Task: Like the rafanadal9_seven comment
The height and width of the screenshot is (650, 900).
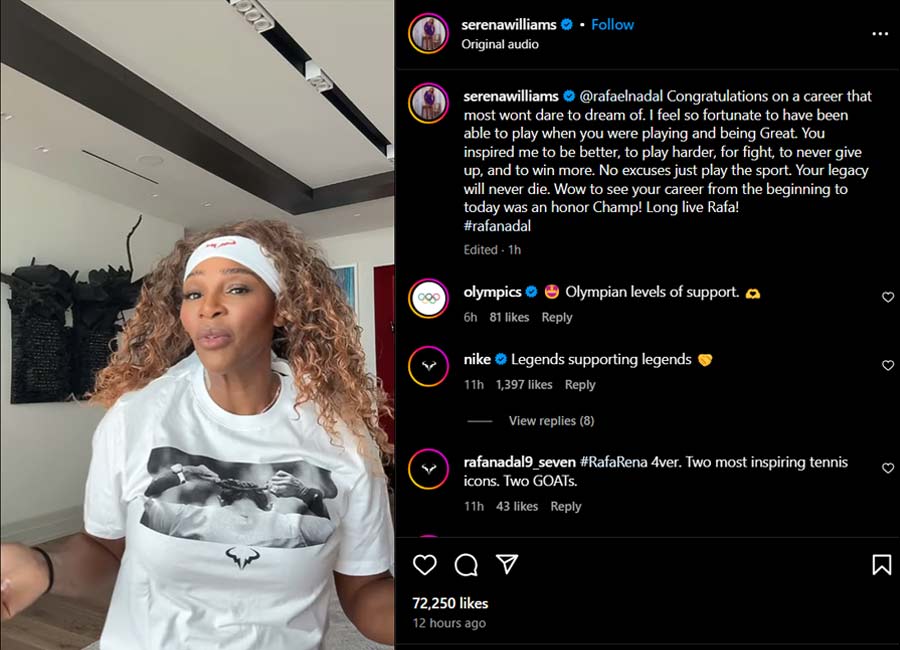Action: [887, 468]
